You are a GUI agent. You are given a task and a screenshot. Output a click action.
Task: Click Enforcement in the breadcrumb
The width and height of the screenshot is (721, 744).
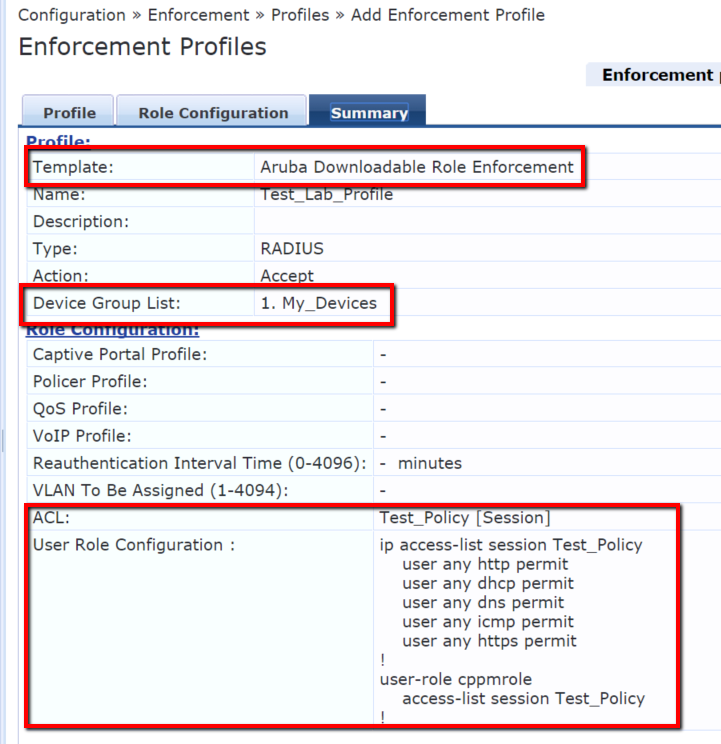pyautogui.click(x=198, y=15)
